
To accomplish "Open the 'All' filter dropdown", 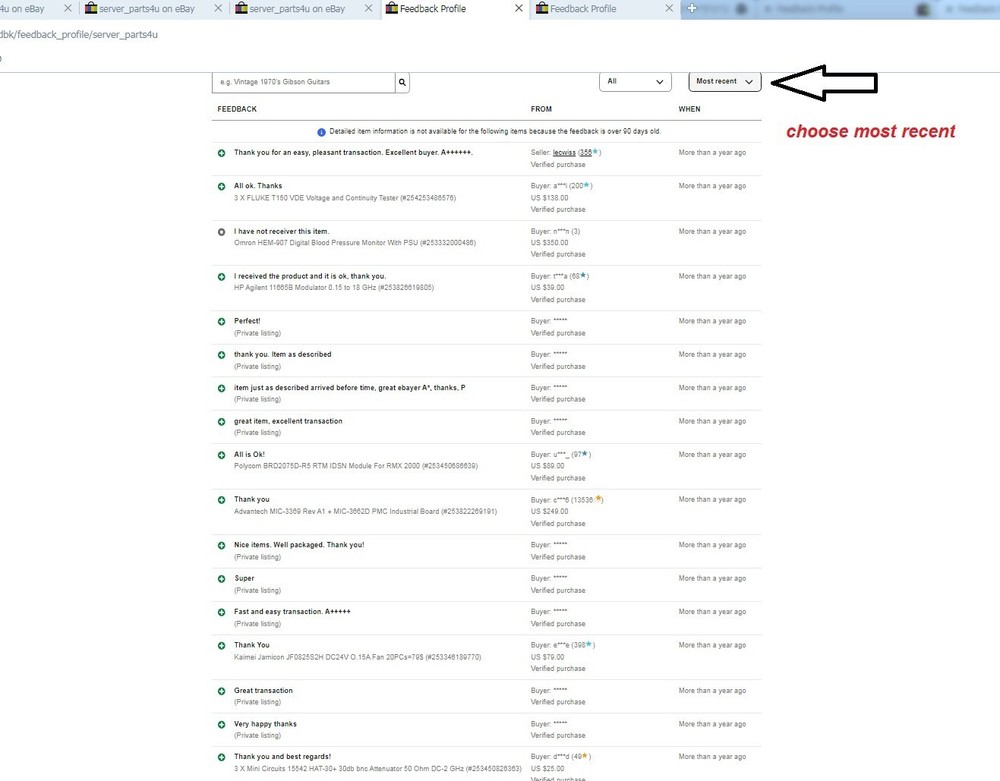I will pyautogui.click(x=635, y=82).
